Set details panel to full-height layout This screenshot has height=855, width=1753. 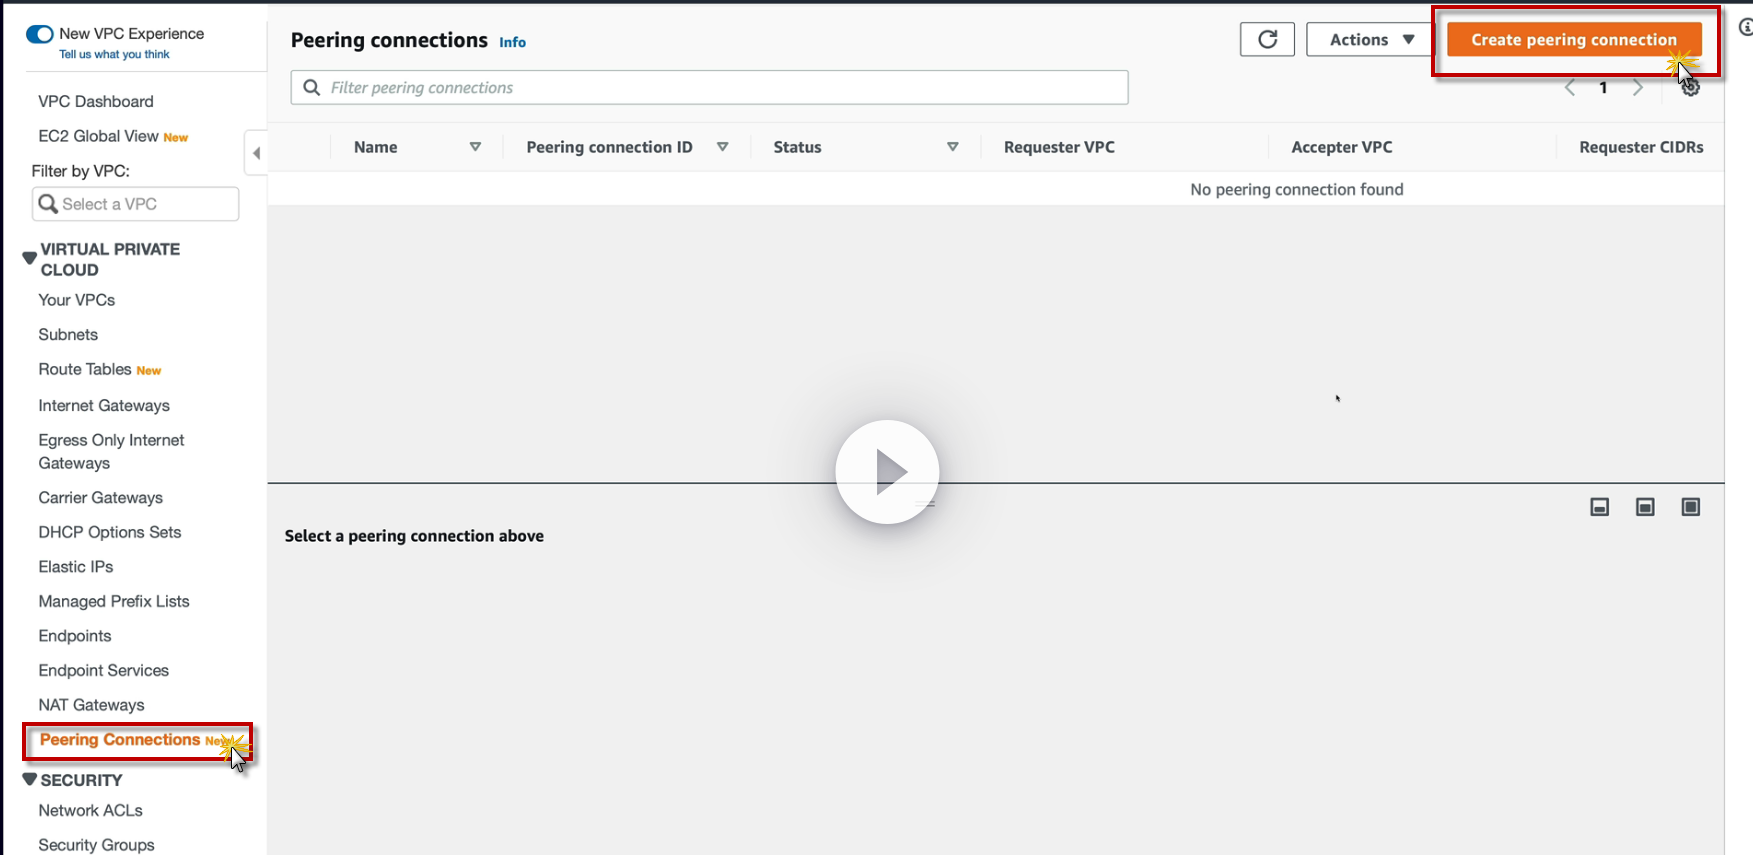(x=1691, y=507)
